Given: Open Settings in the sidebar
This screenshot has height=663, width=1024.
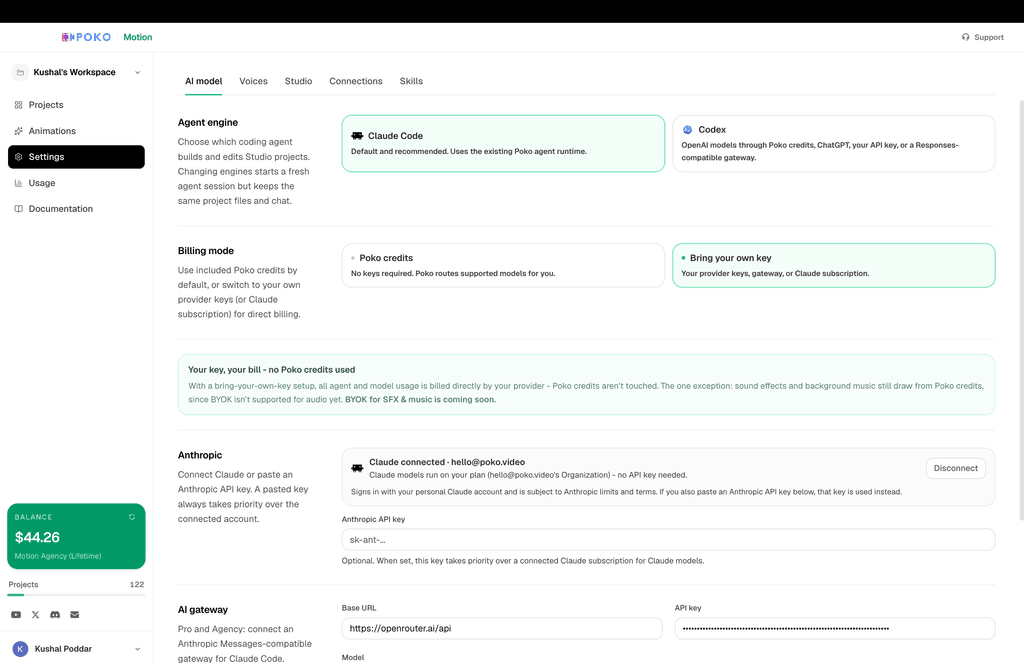Looking at the screenshot, I should point(76,157).
